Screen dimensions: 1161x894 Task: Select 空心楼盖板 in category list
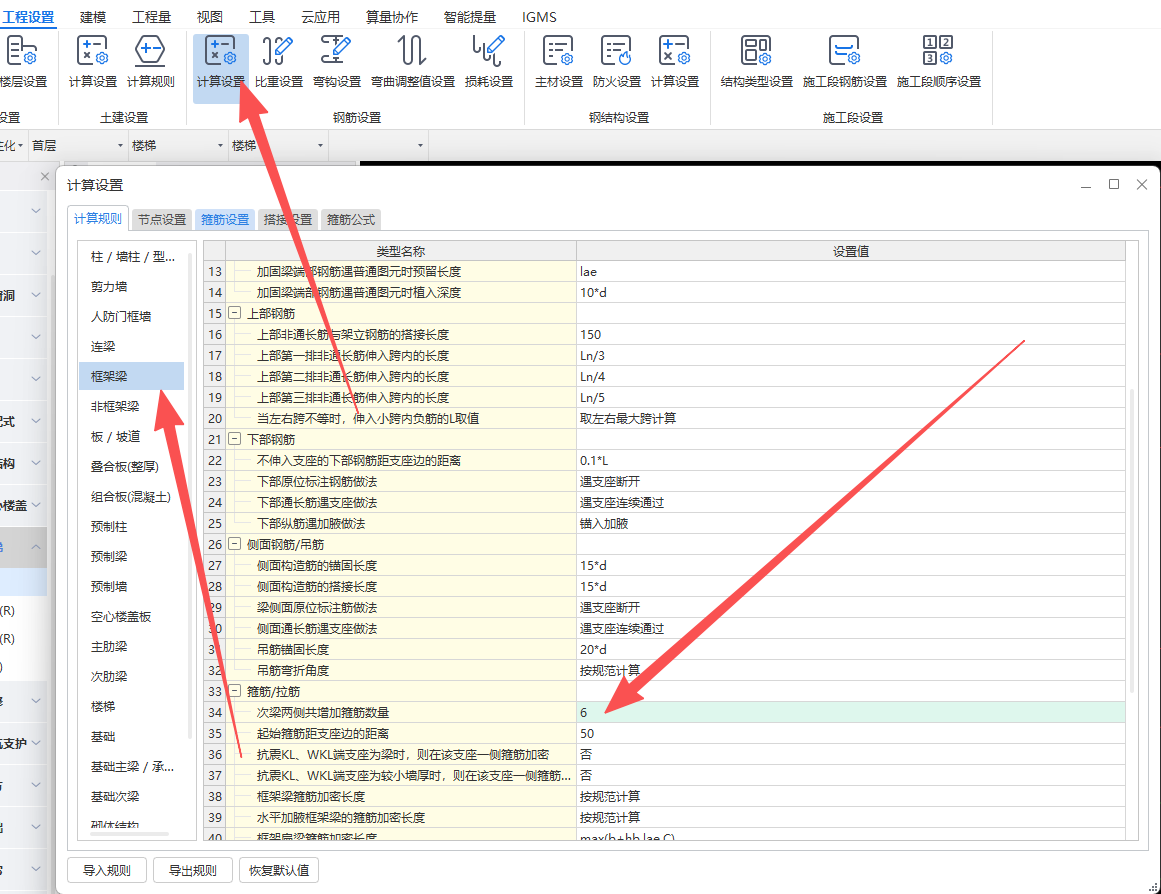[133, 616]
